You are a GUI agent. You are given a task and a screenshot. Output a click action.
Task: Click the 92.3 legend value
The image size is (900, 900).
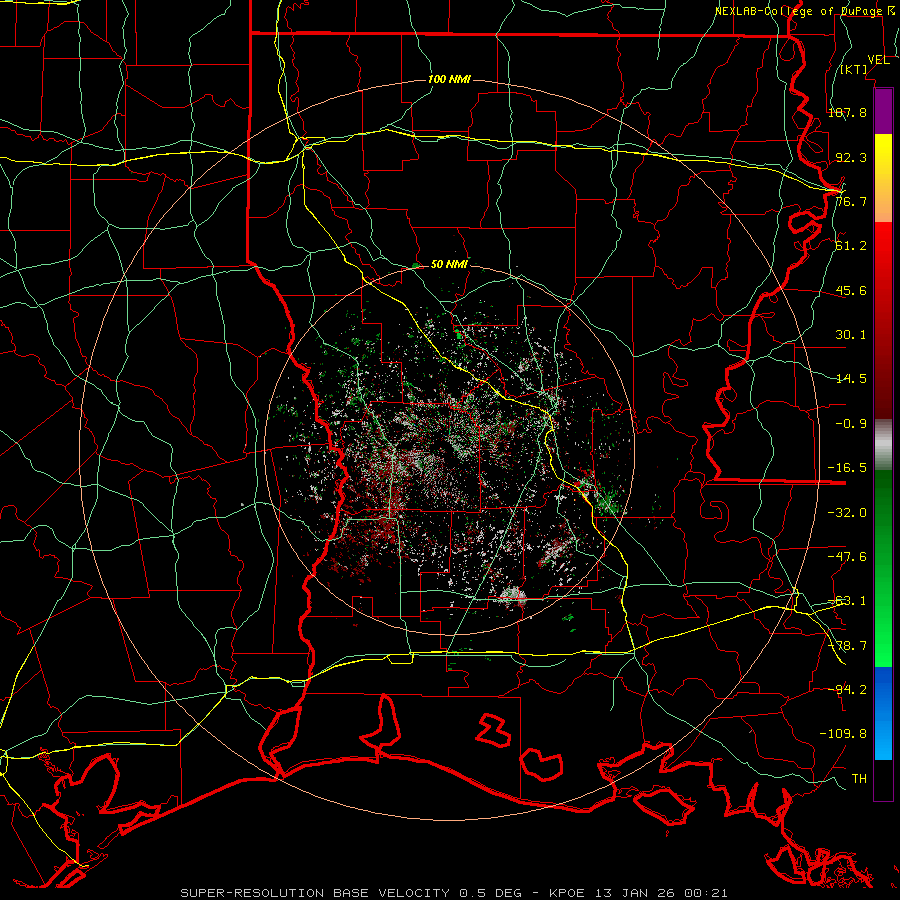click(x=851, y=157)
